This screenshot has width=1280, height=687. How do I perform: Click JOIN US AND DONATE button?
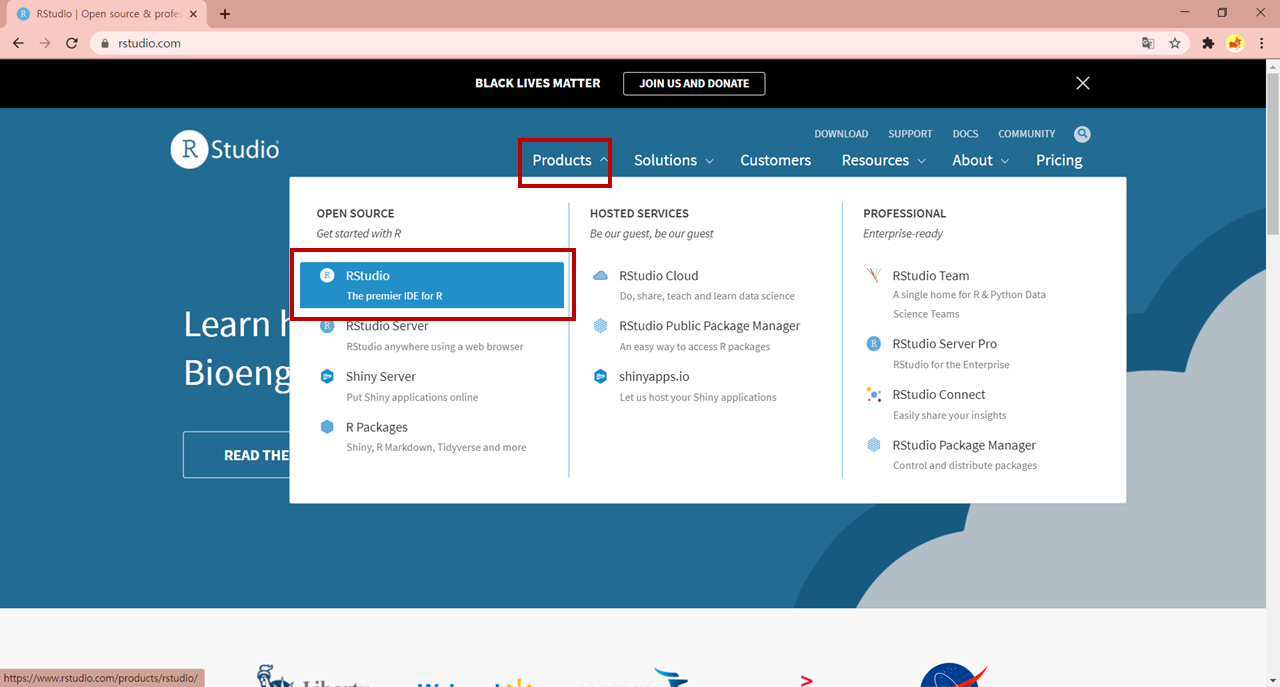694,83
